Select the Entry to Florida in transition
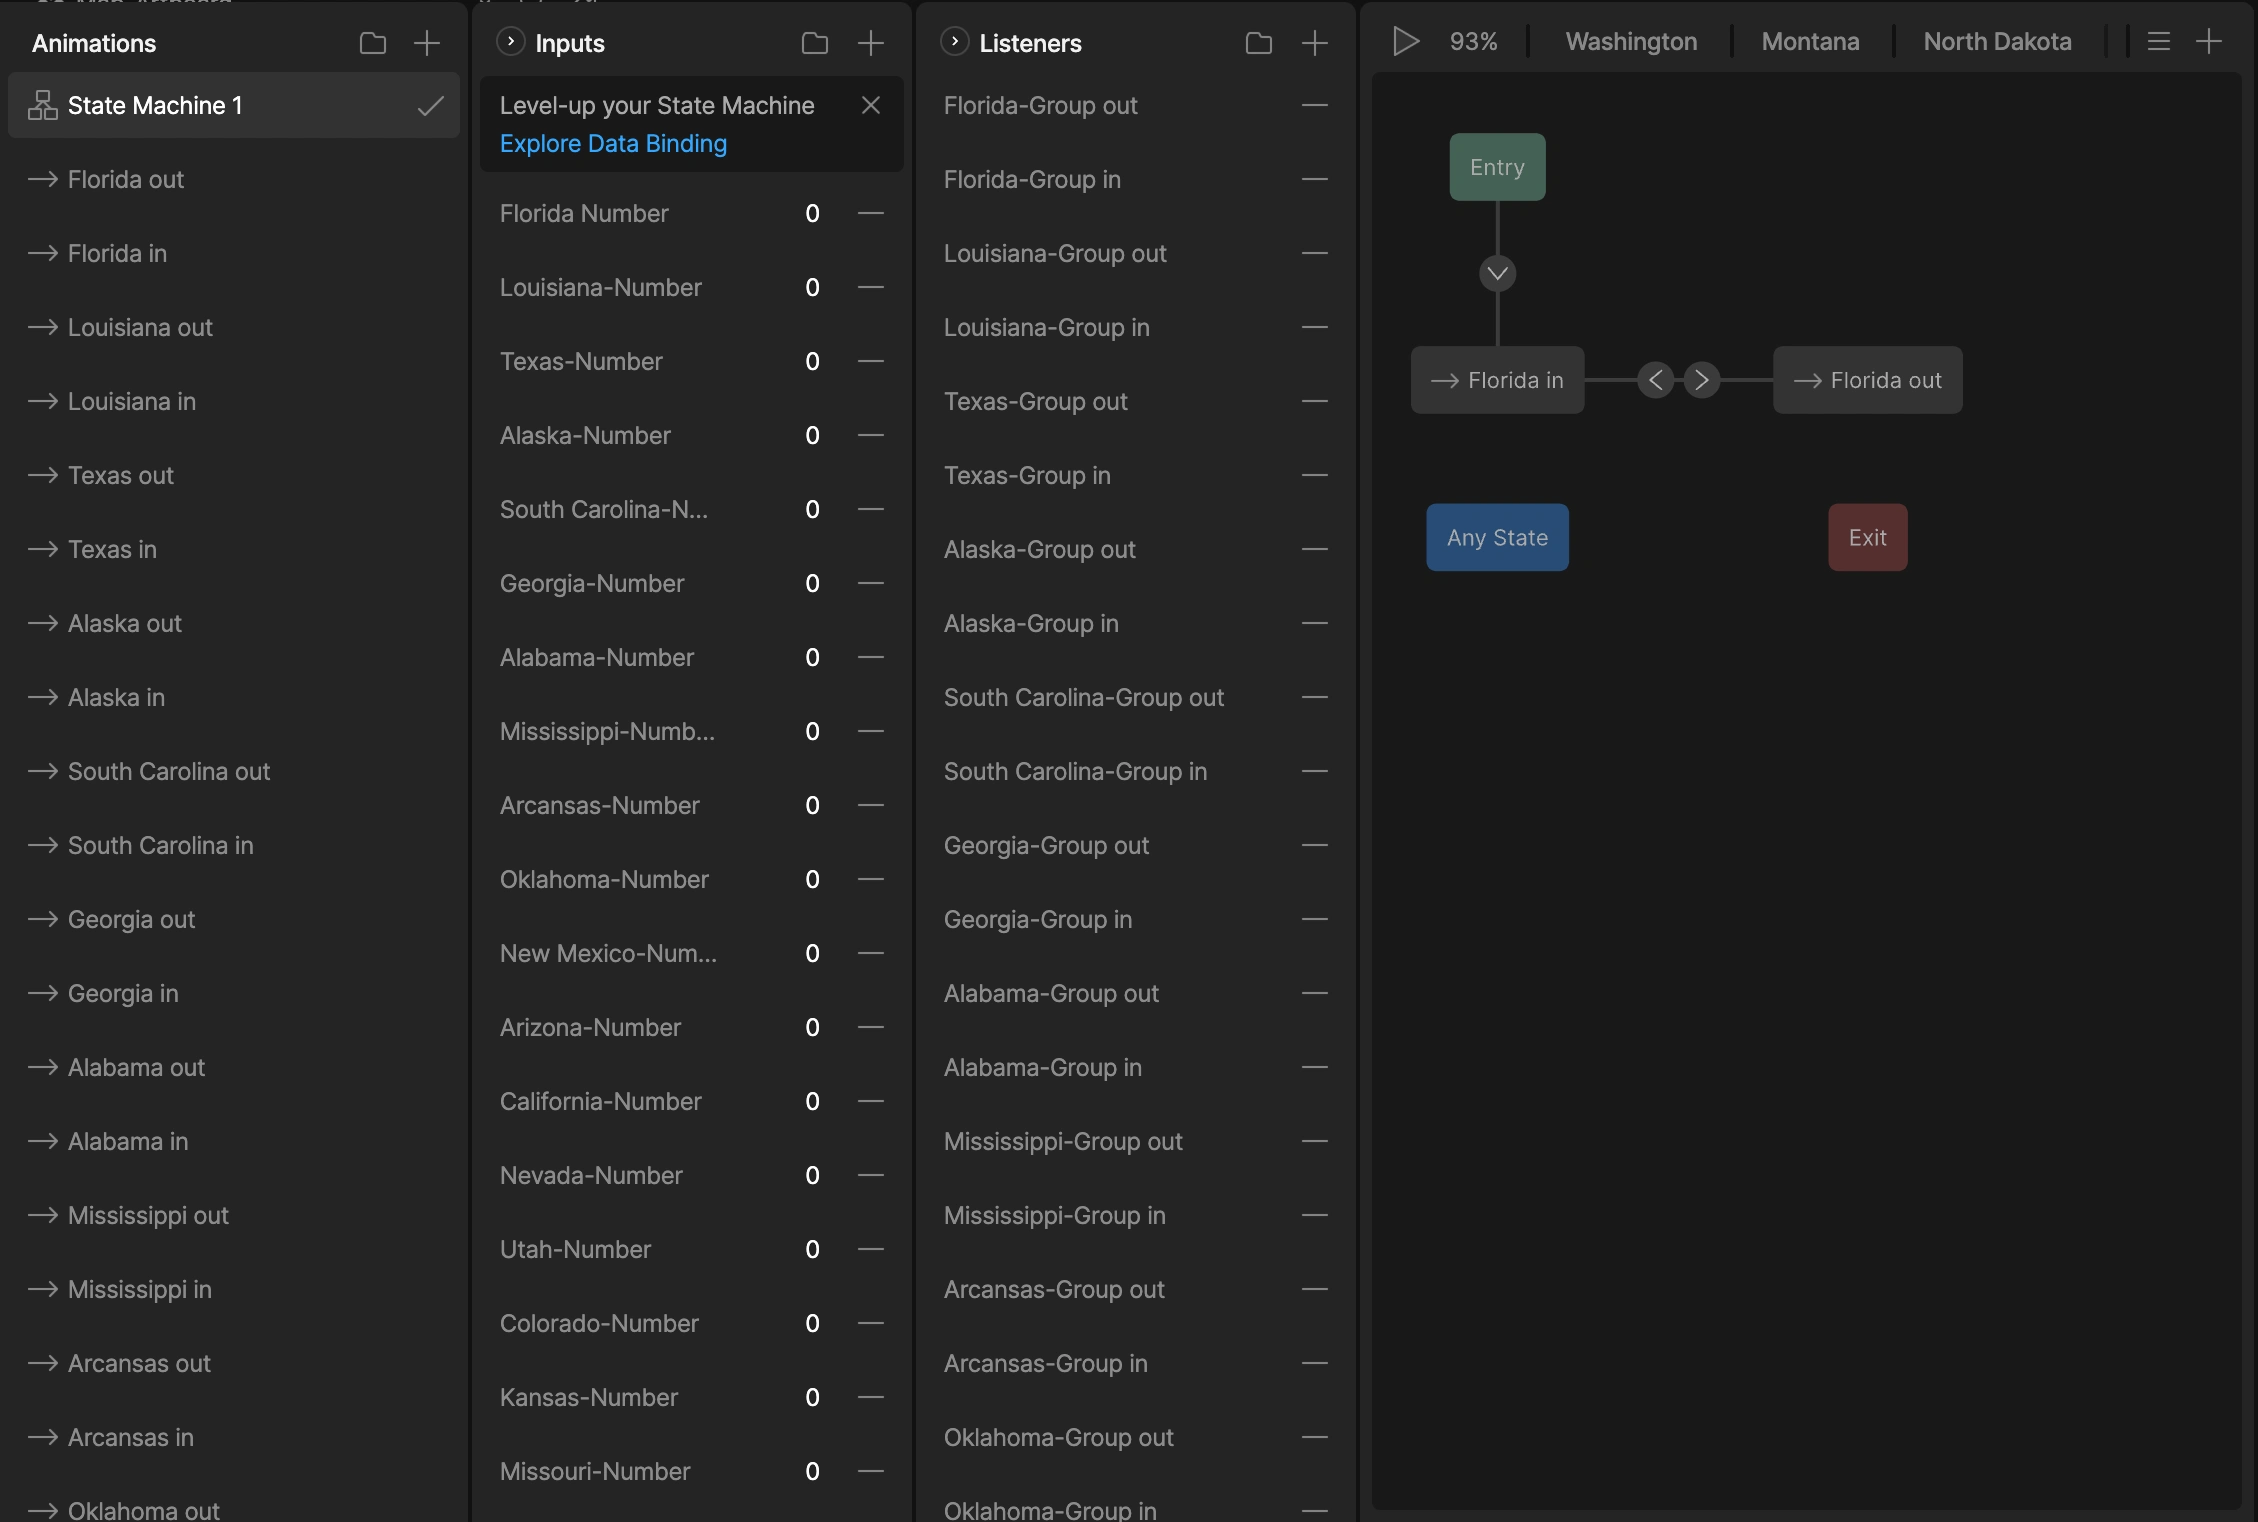 point(1497,273)
